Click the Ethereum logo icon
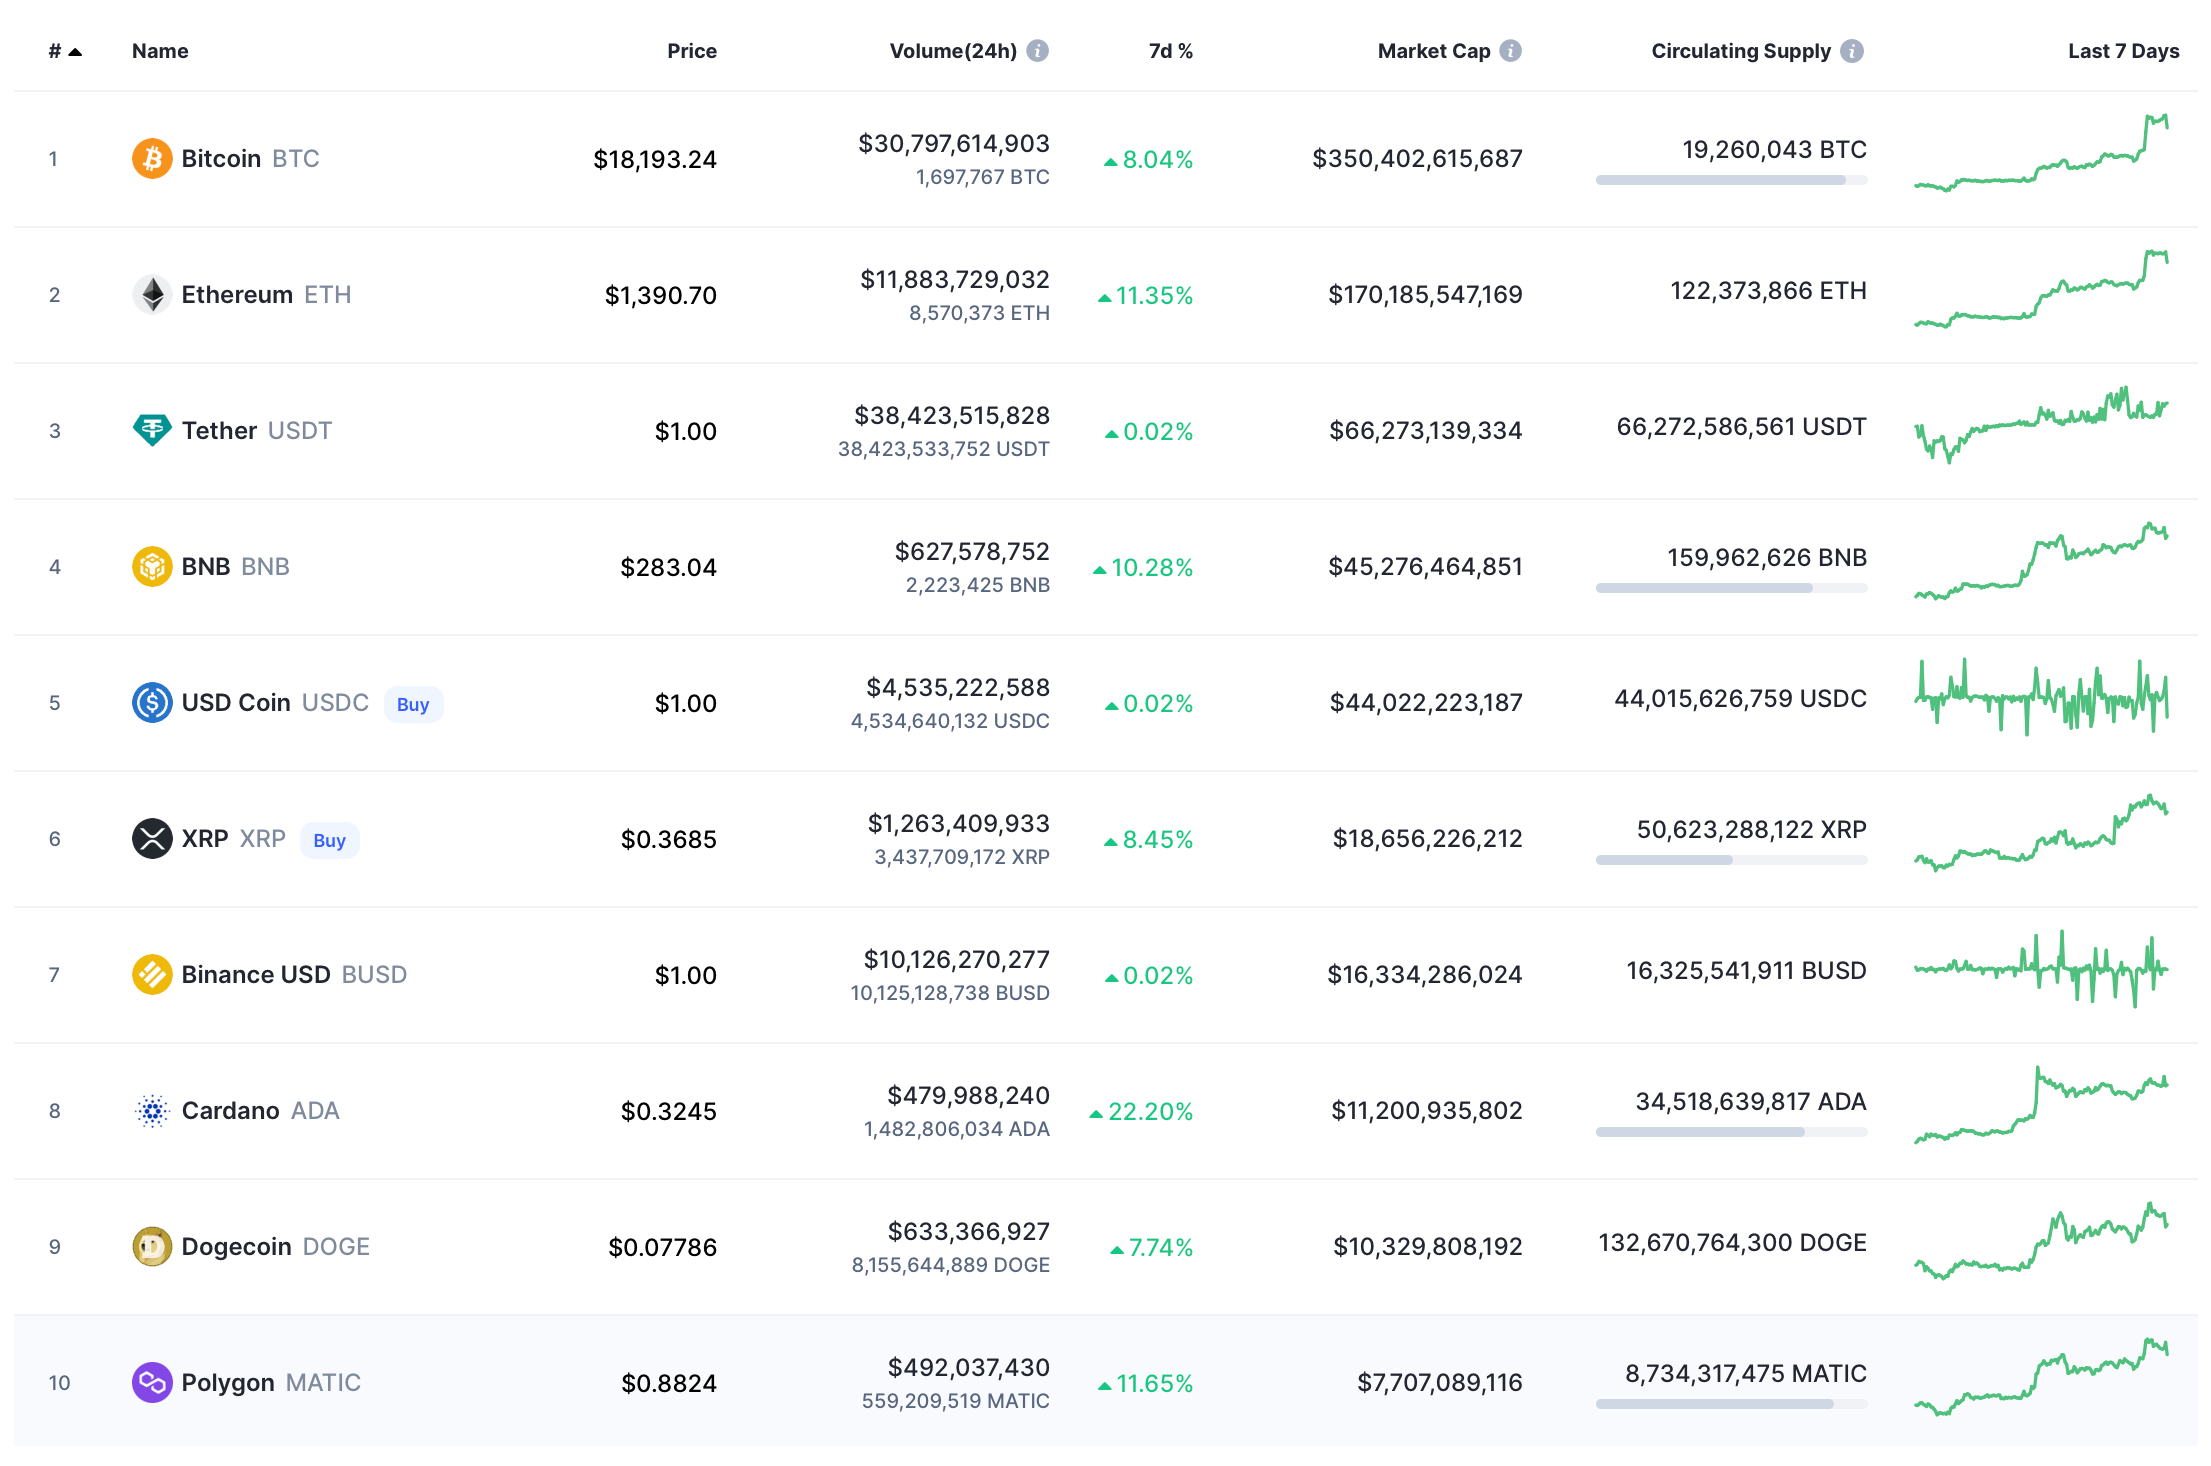Viewport: 2211px width, 1466px height. [x=152, y=294]
